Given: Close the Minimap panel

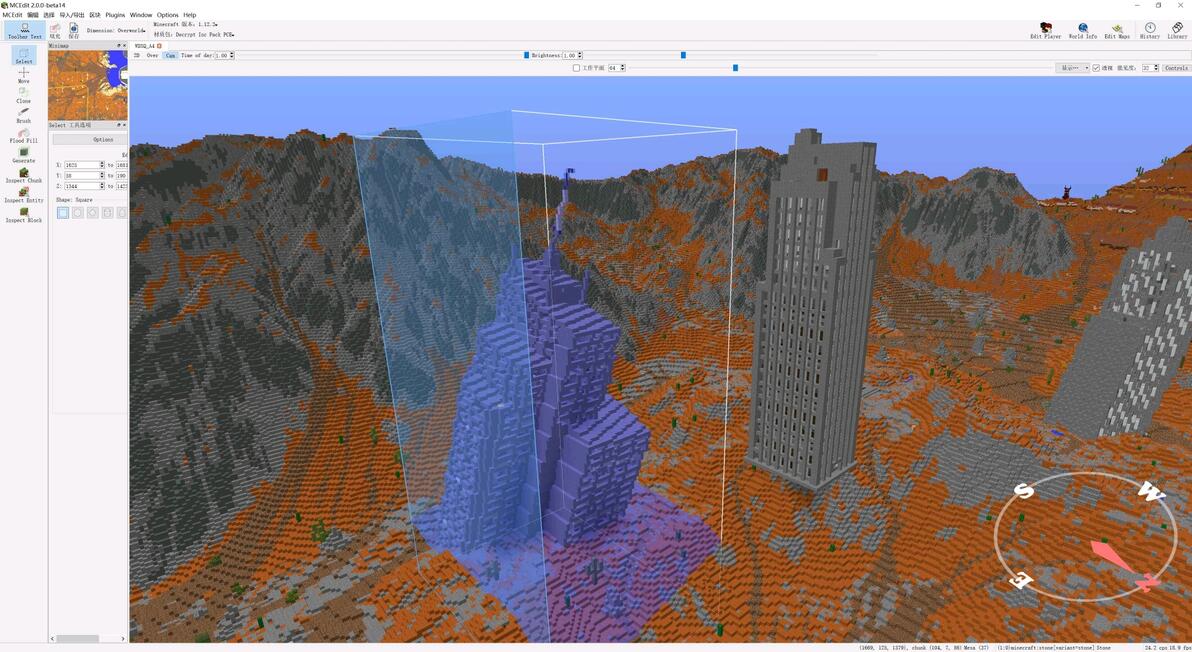Looking at the screenshot, I should point(124,46).
